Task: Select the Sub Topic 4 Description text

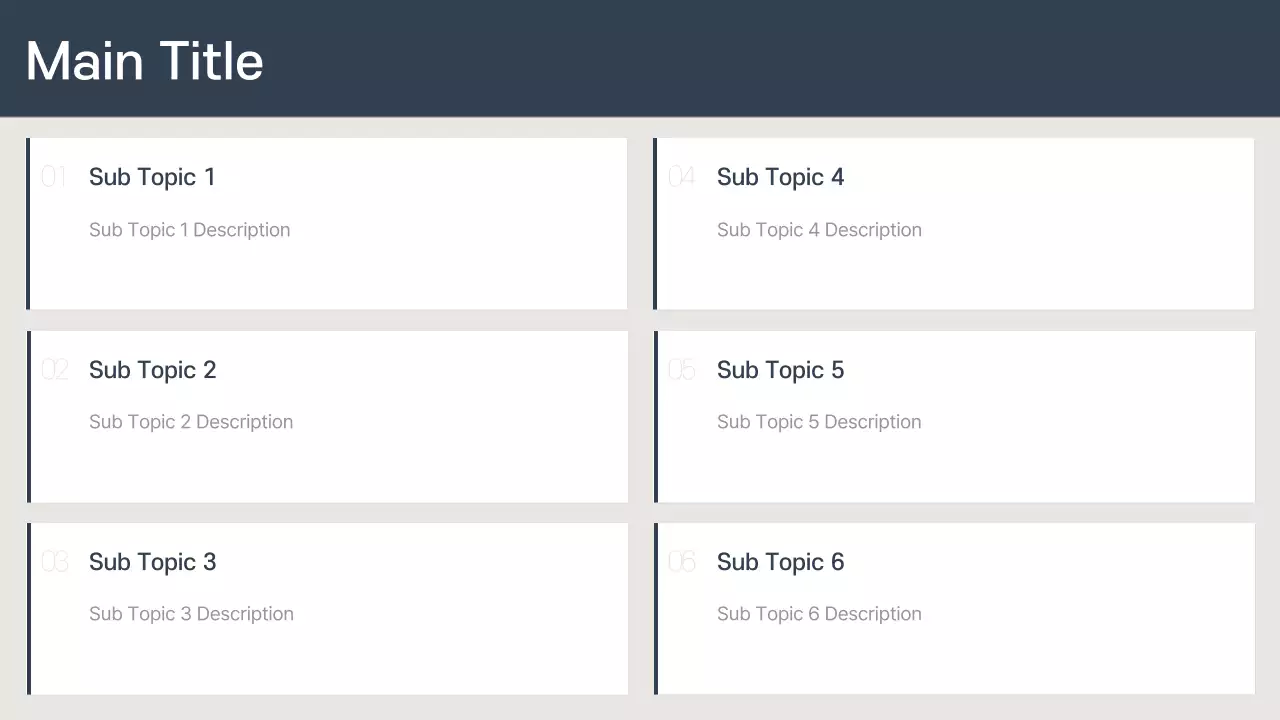Action: click(x=819, y=230)
